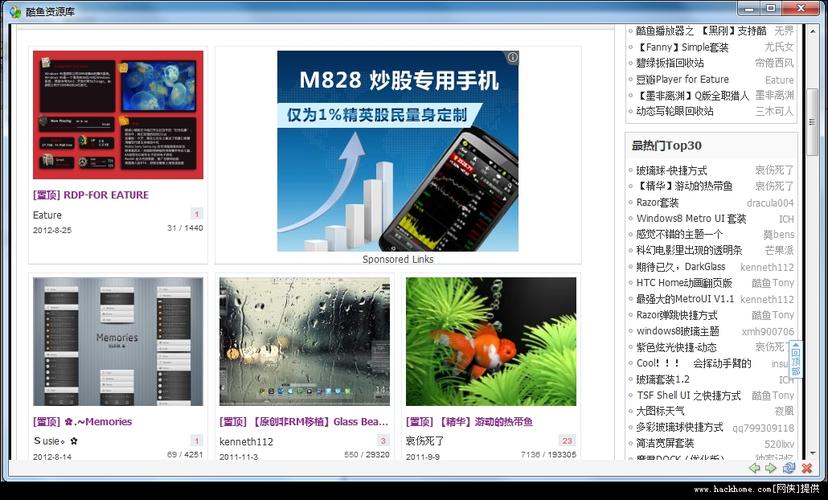Open 紫色炫光快捷-动态 entry
This screenshot has height=500, width=828.
[x=676, y=347]
